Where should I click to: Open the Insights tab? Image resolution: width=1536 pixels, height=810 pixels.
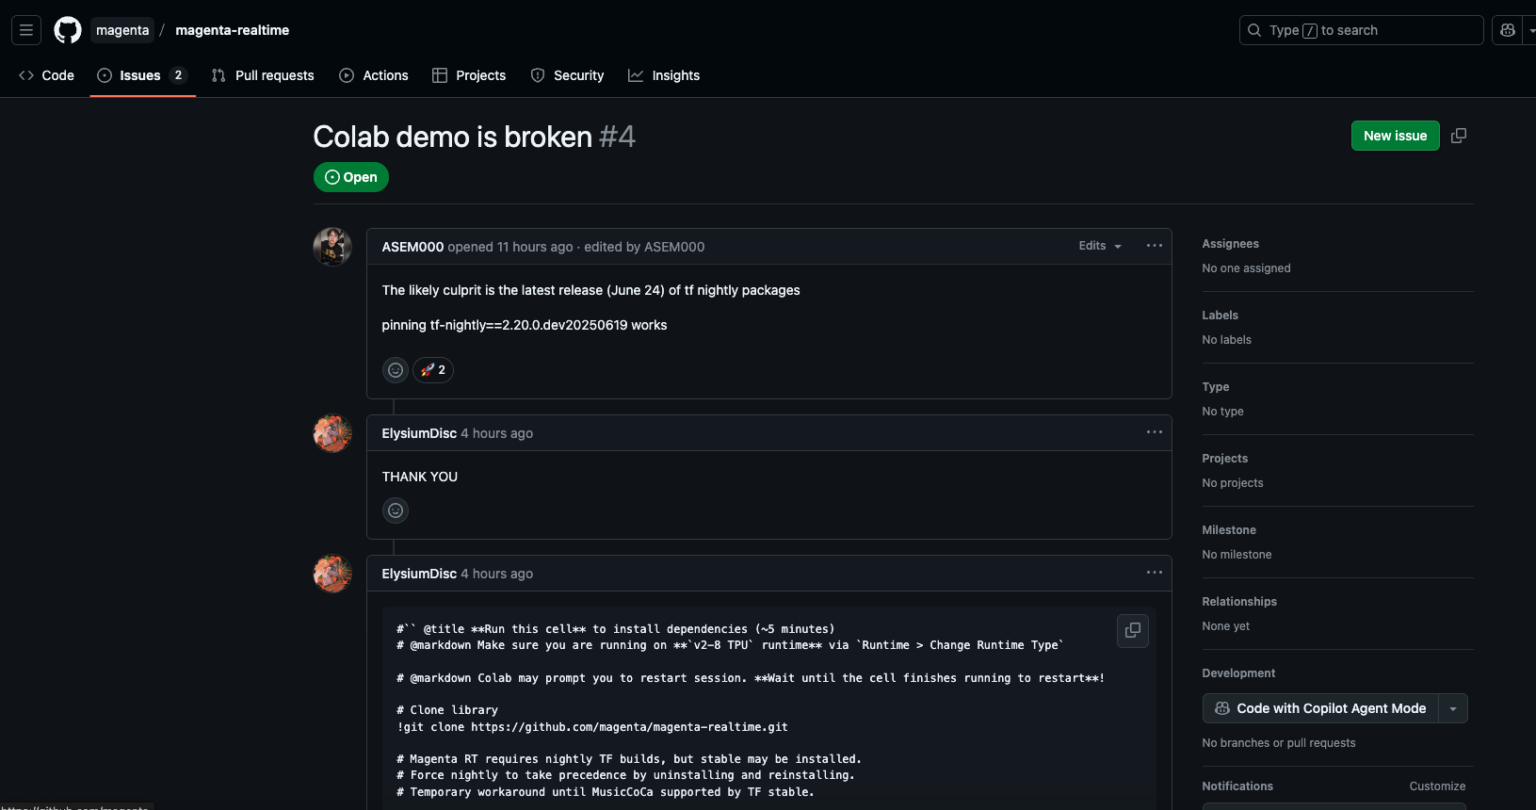point(664,75)
